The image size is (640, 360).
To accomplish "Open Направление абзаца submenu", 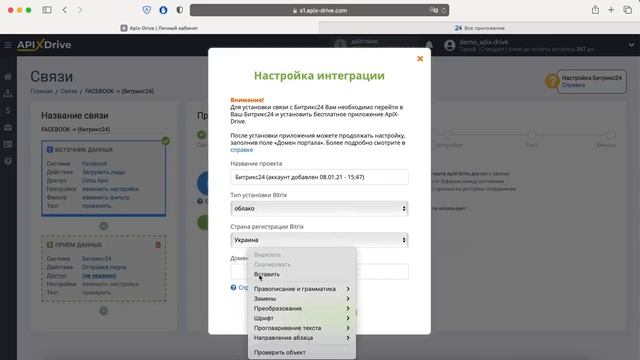I will click(302, 338).
